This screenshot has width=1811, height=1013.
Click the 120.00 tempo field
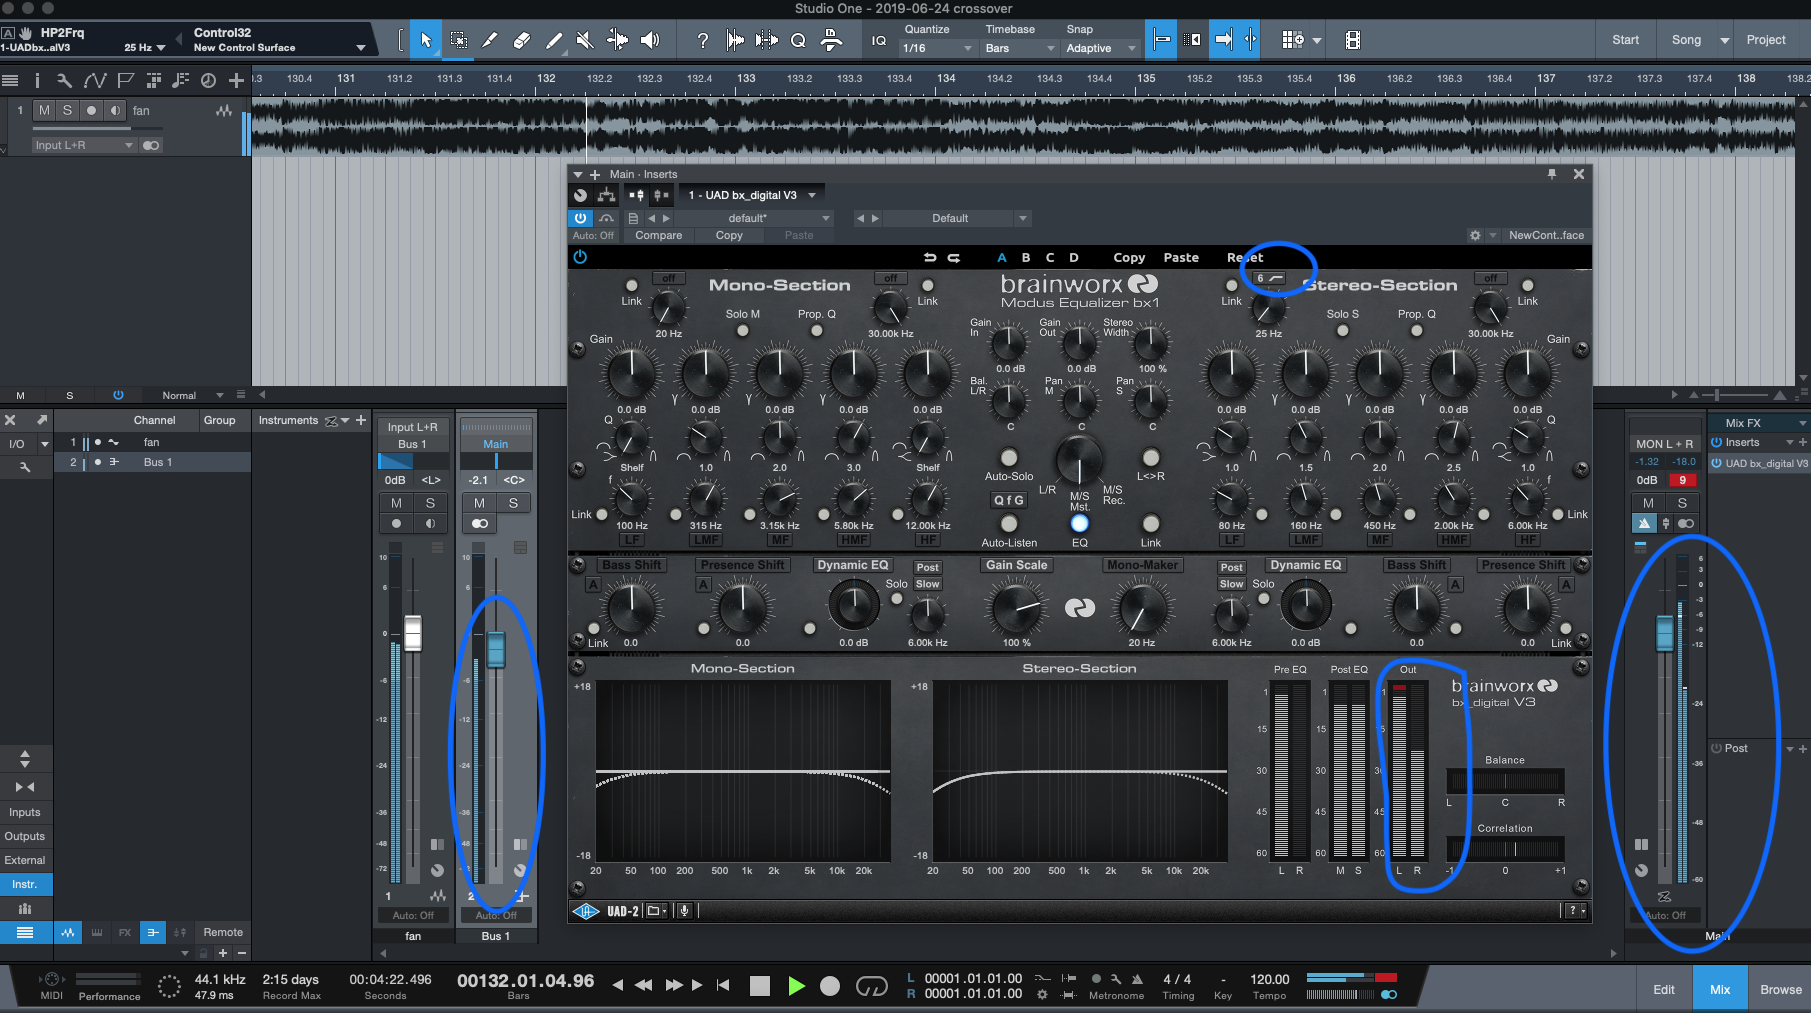(1269, 979)
